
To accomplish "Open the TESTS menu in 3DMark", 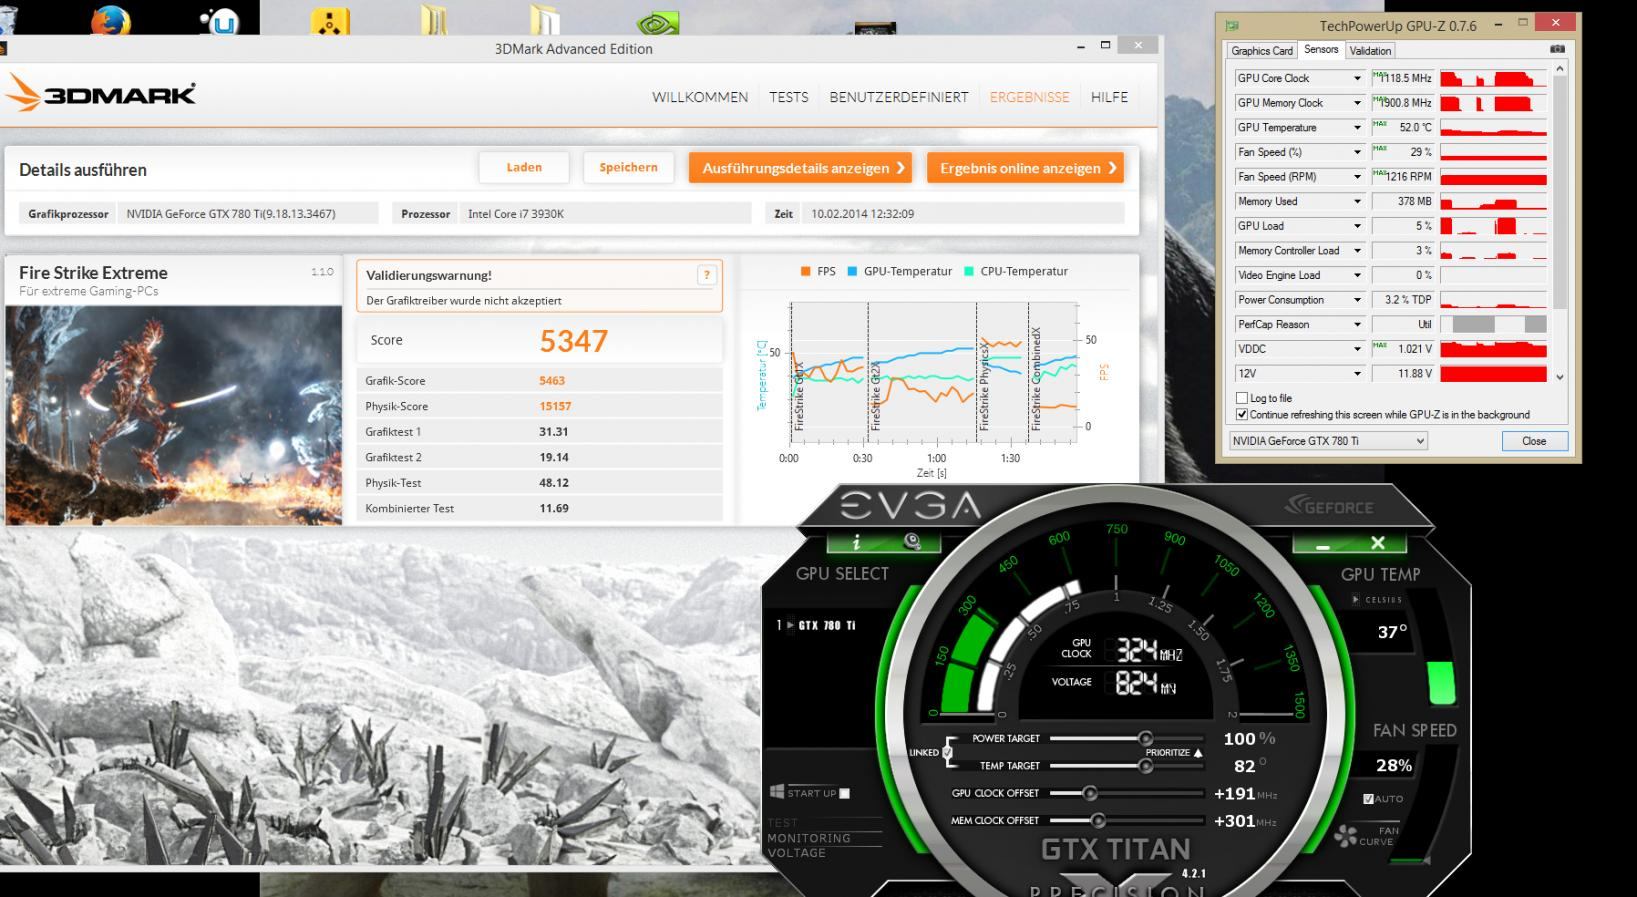I will tap(788, 97).
